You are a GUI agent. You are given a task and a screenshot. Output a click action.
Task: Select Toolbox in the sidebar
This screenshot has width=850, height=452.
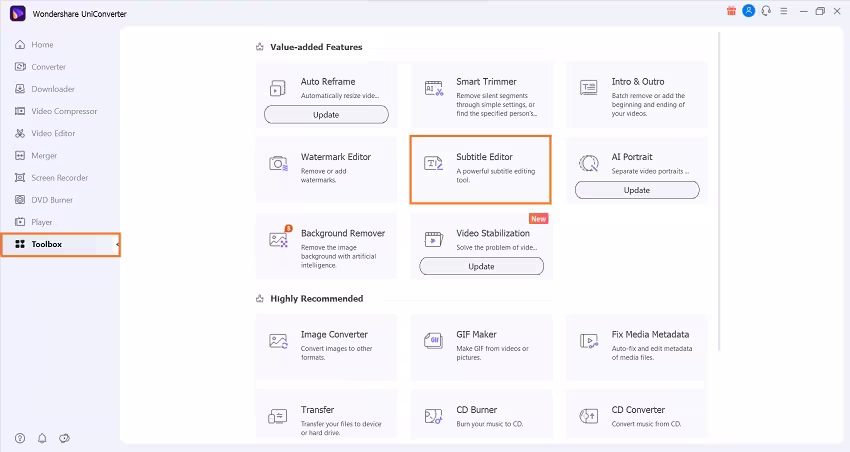pos(60,244)
